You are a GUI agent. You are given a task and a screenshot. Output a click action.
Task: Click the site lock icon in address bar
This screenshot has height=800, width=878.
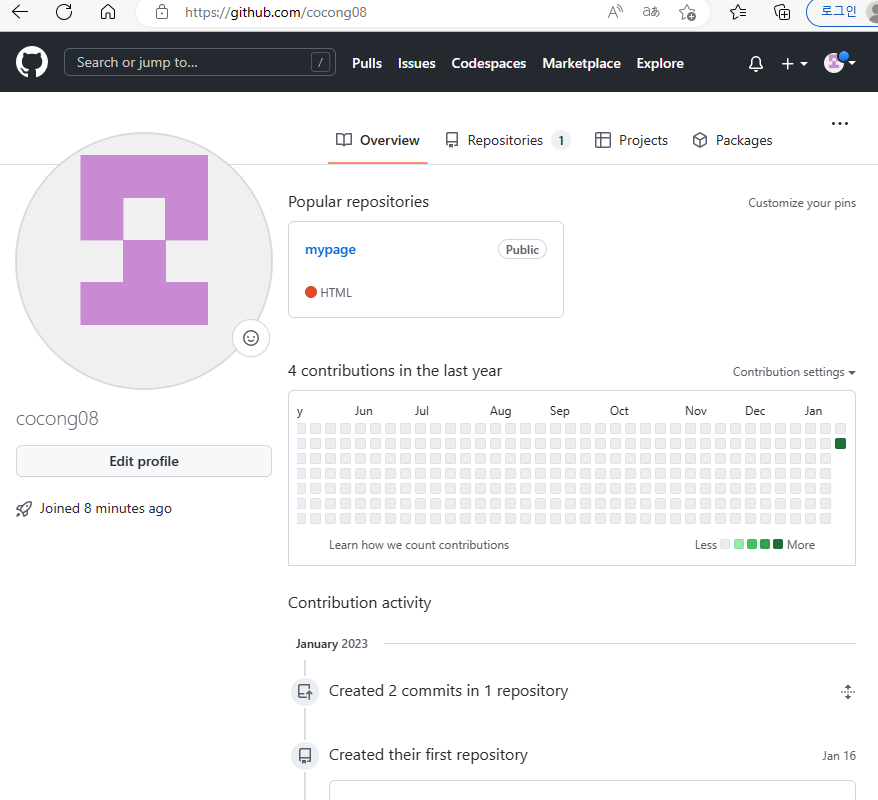click(x=162, y=12)
